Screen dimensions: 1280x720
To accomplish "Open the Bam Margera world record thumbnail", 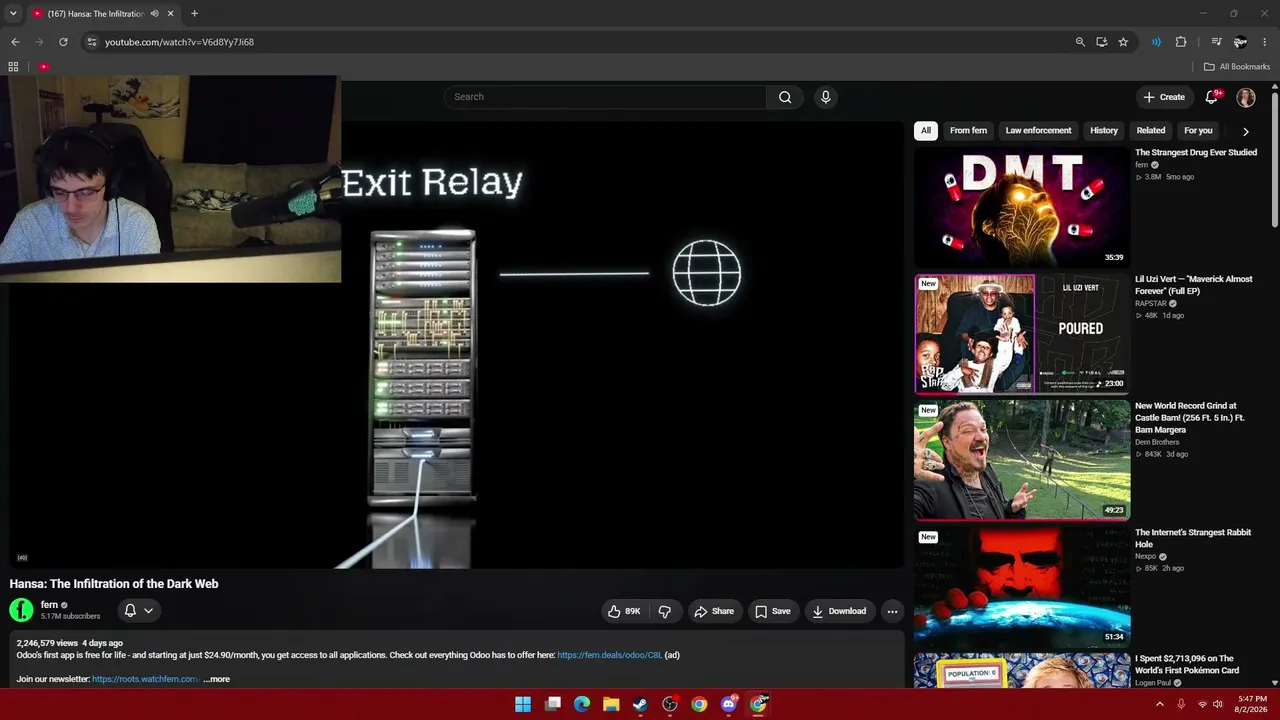I will (x=1022, y=460).
